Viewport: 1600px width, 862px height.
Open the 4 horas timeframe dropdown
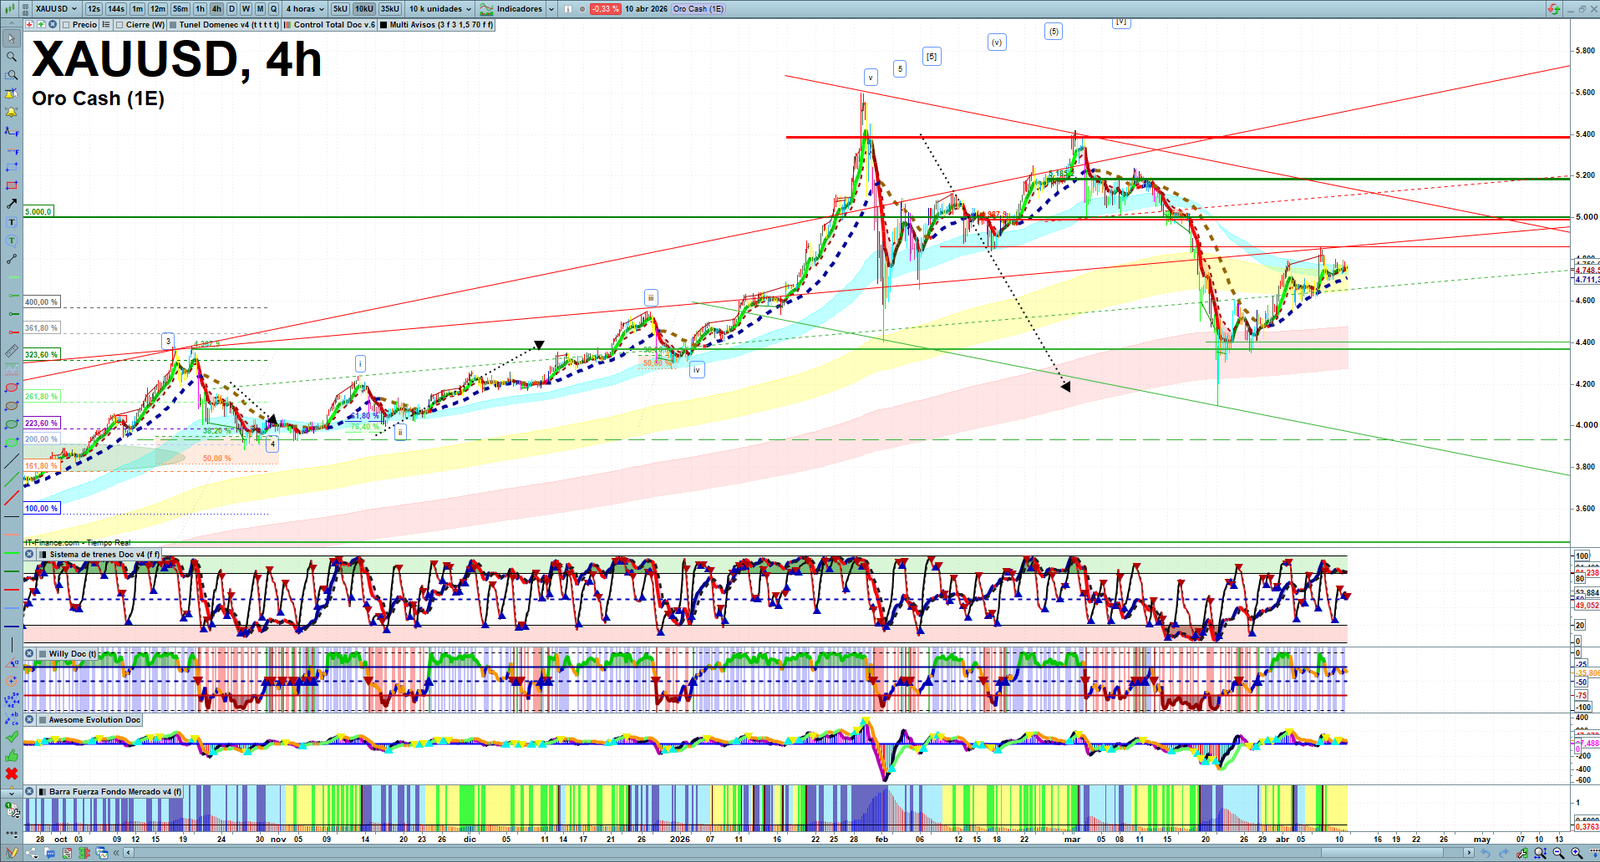pyautogui.click(x=304, y=9)
